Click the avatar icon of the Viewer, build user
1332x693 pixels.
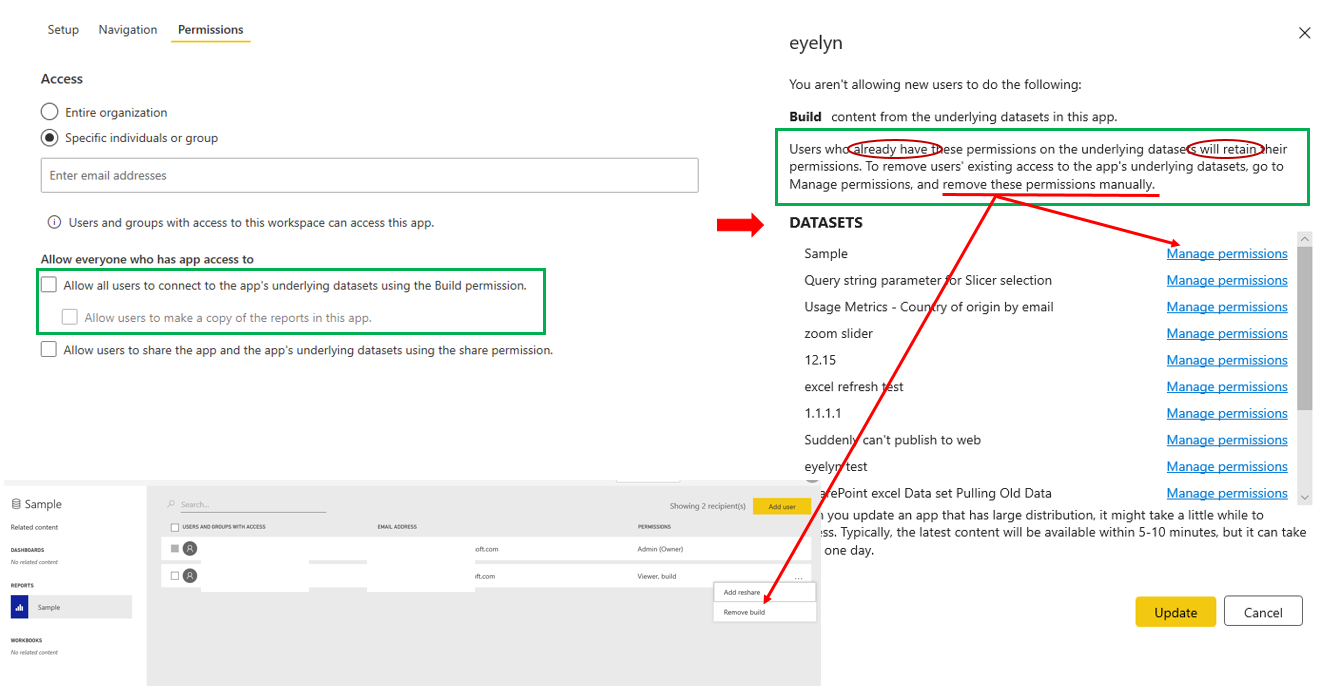pos(189,576)
